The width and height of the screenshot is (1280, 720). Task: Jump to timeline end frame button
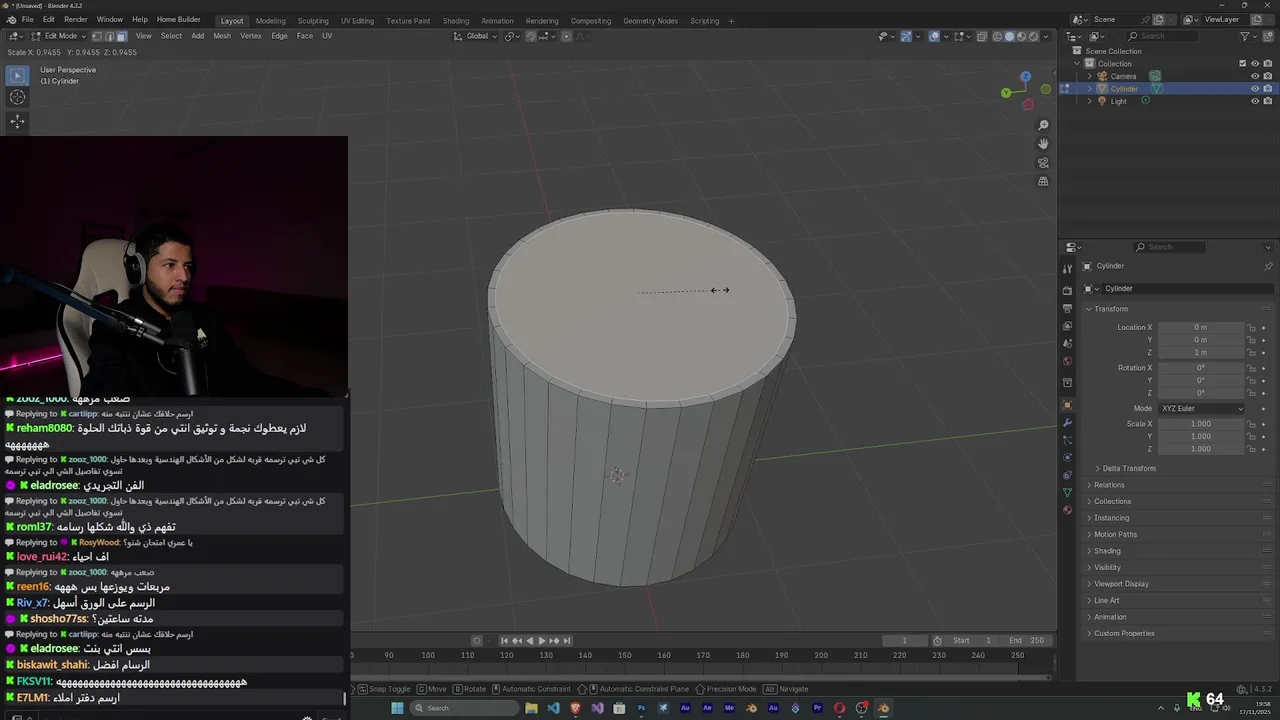click(x=567, y=641)
